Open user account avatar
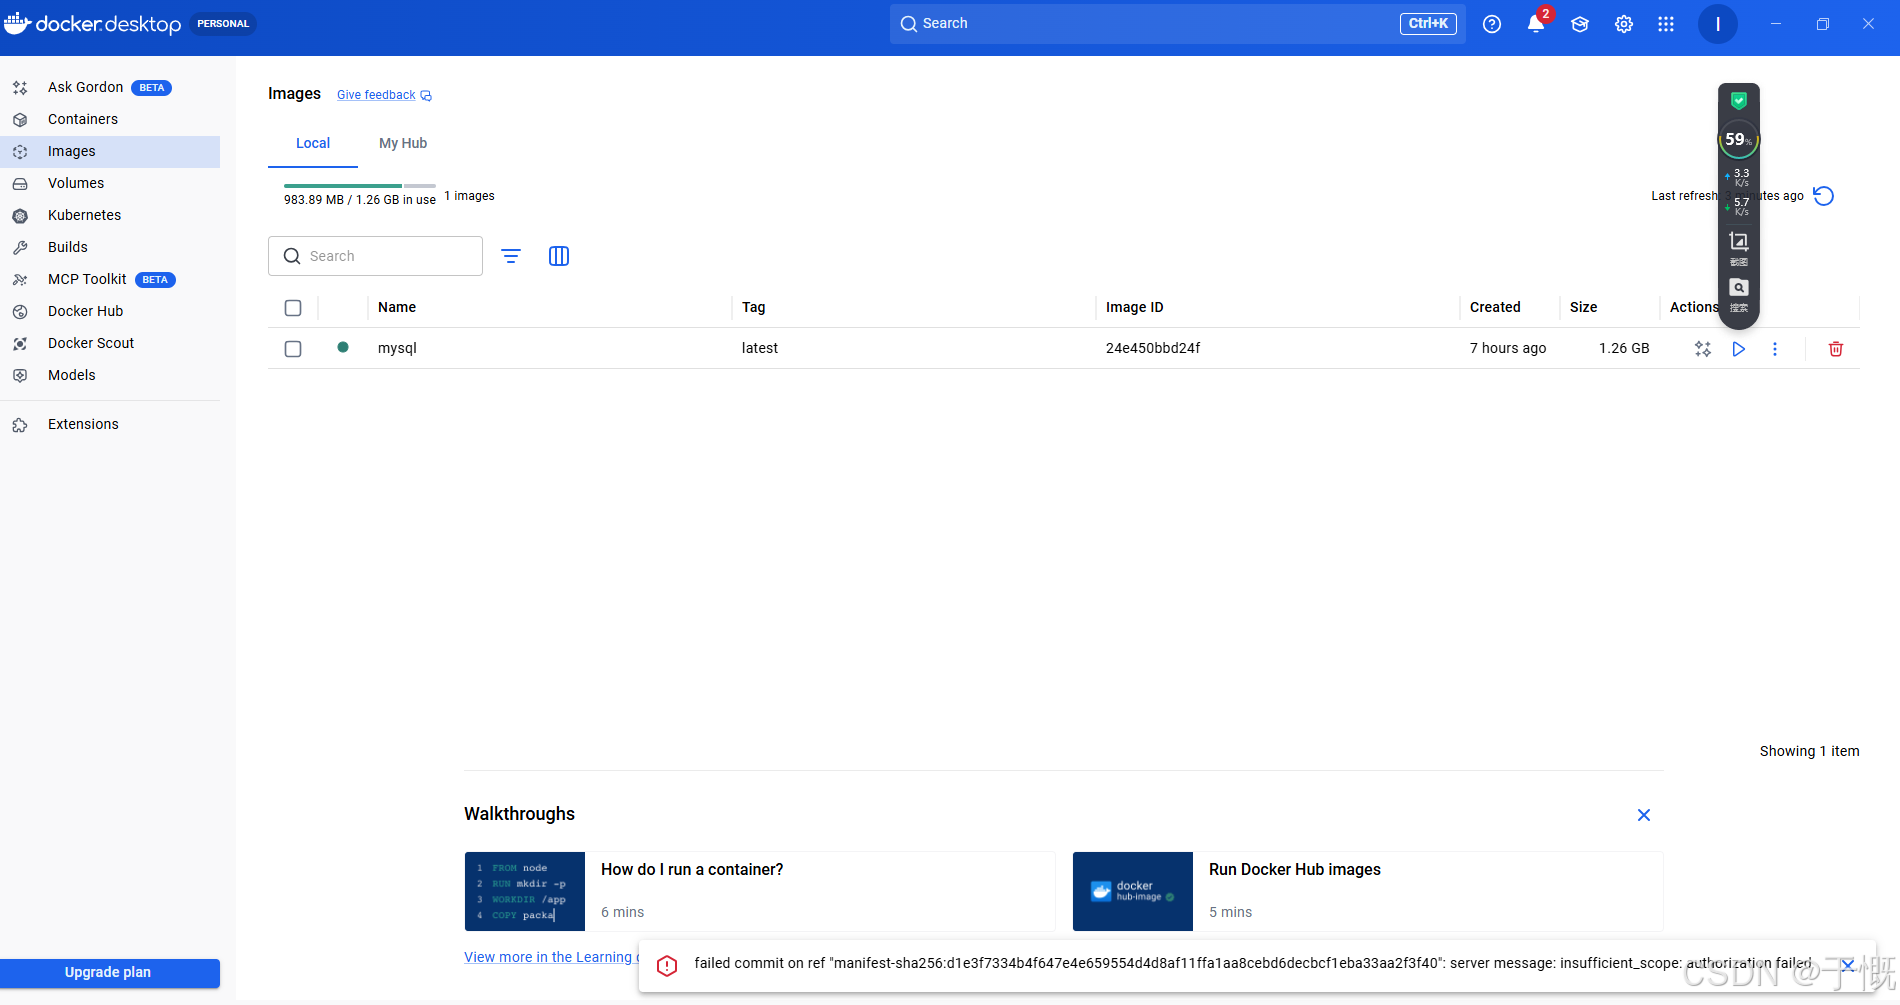Image resolution: width=1900 pixels, height=1005 pixels. [1718, 24]
